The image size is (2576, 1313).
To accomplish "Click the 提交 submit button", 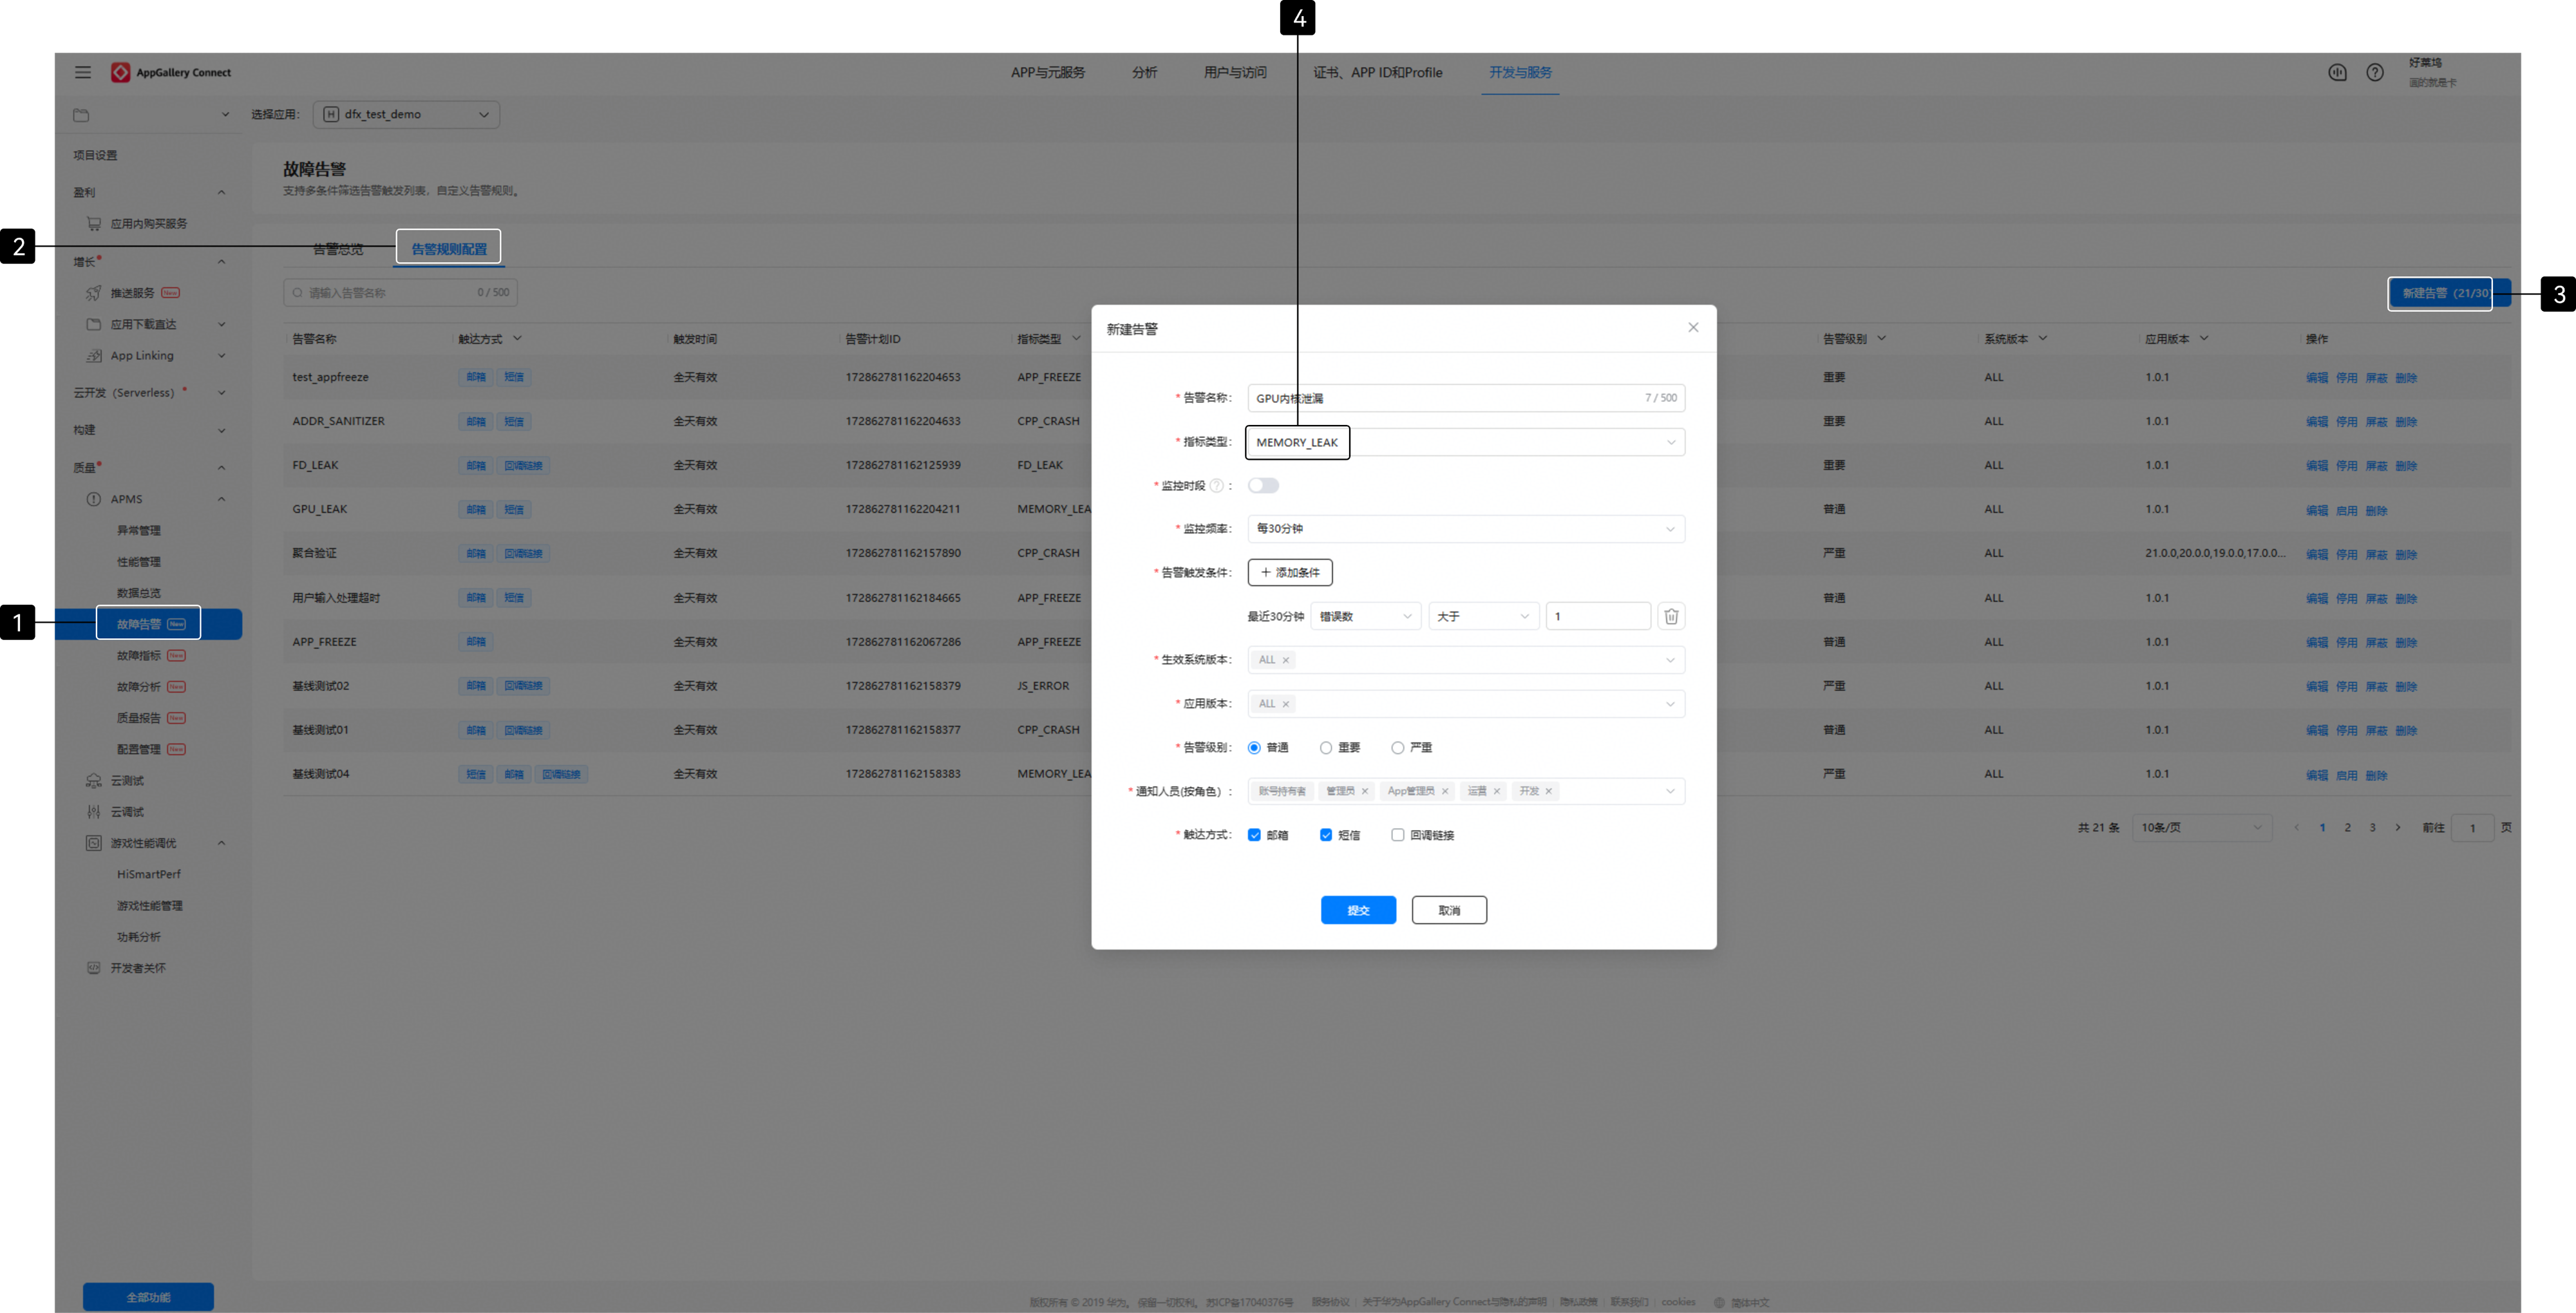I will (1358, 910).
